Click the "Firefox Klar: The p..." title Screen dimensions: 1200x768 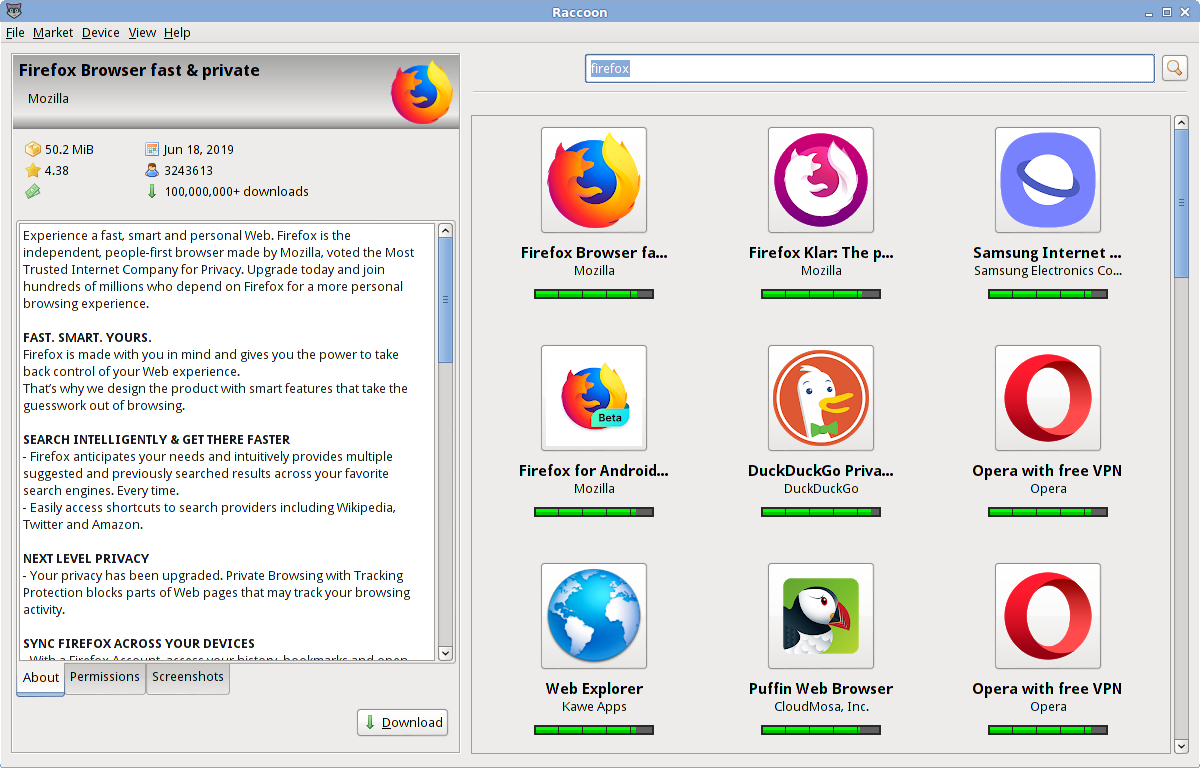point(821,253)
